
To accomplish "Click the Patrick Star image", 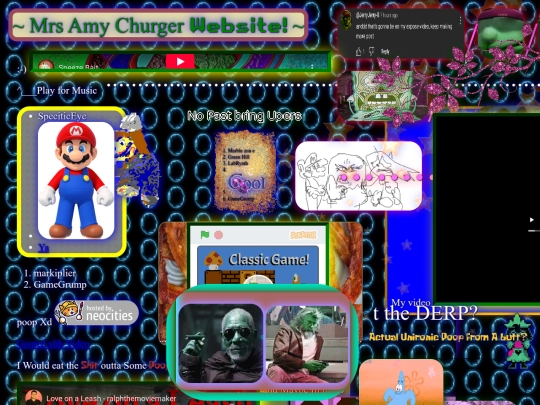I will pyautogui.click(x=401, y=382).
